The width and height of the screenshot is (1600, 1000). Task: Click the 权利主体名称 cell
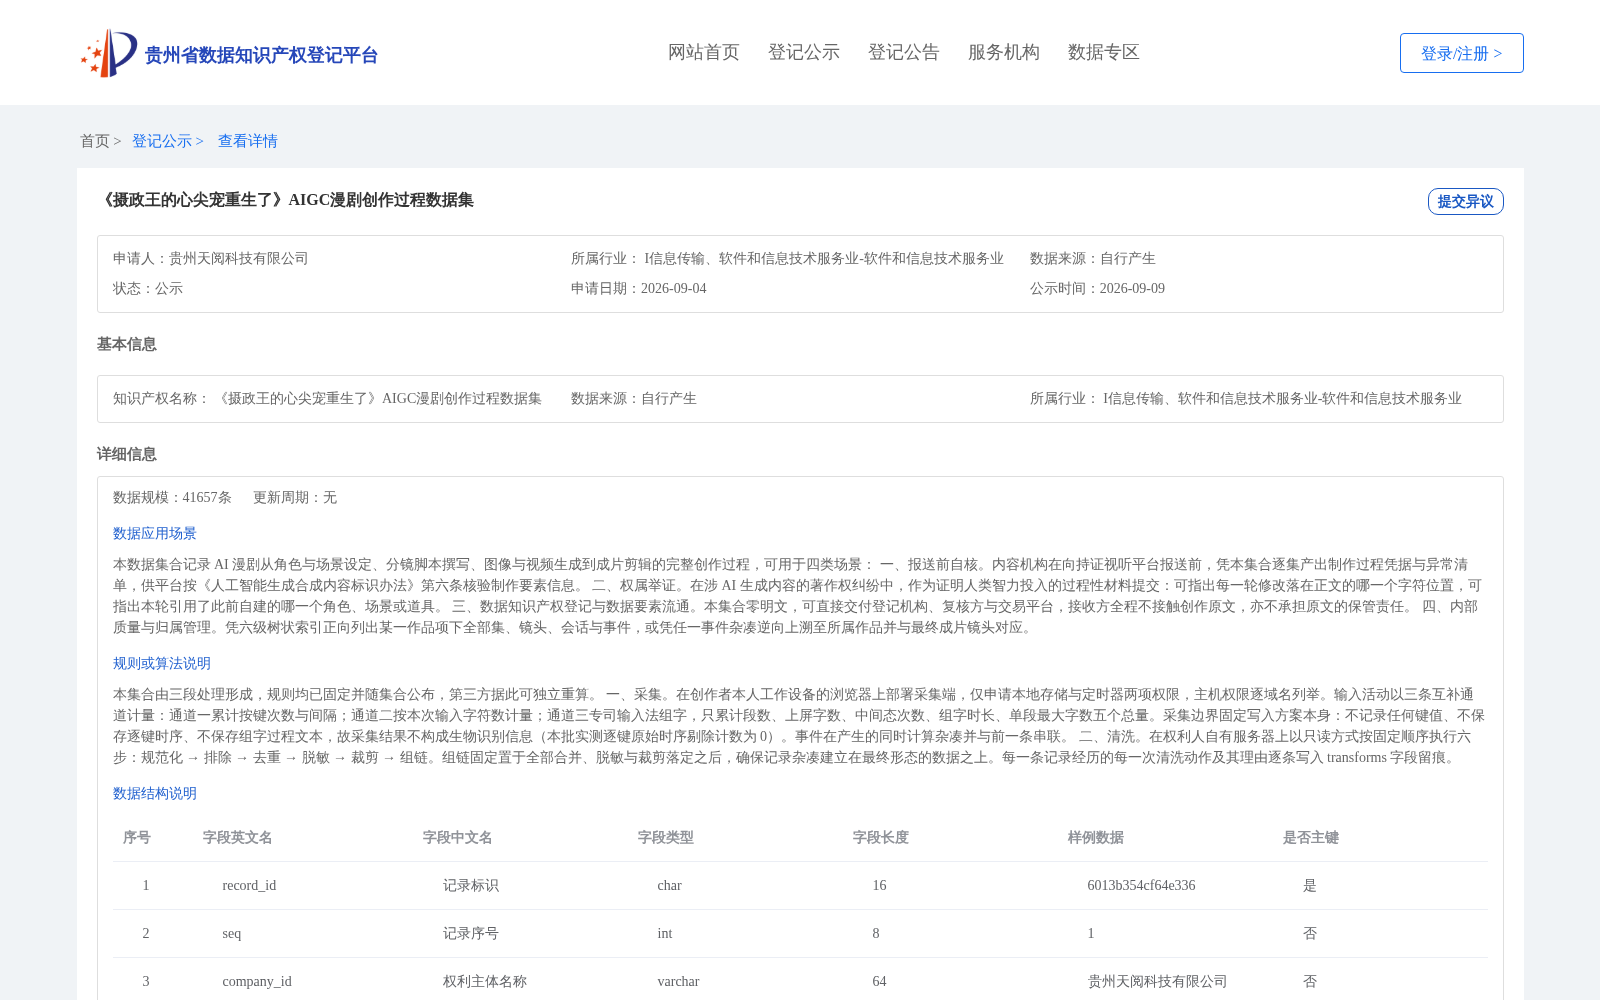tap(485, 981)
